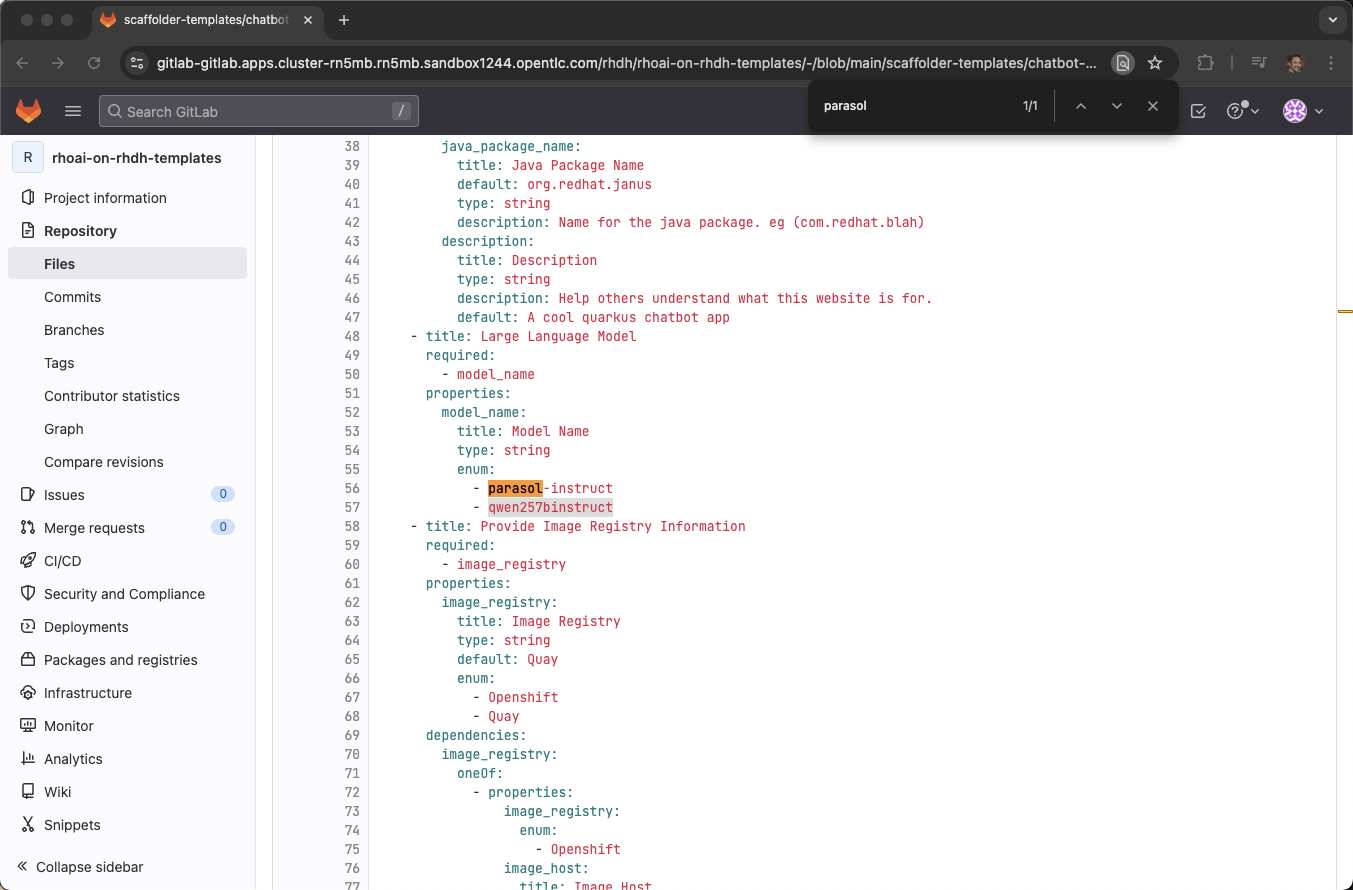Open rhoai-on-rhdh-templates project link
The height and width of the screenshot is (890, 1353).
(136, 158)
